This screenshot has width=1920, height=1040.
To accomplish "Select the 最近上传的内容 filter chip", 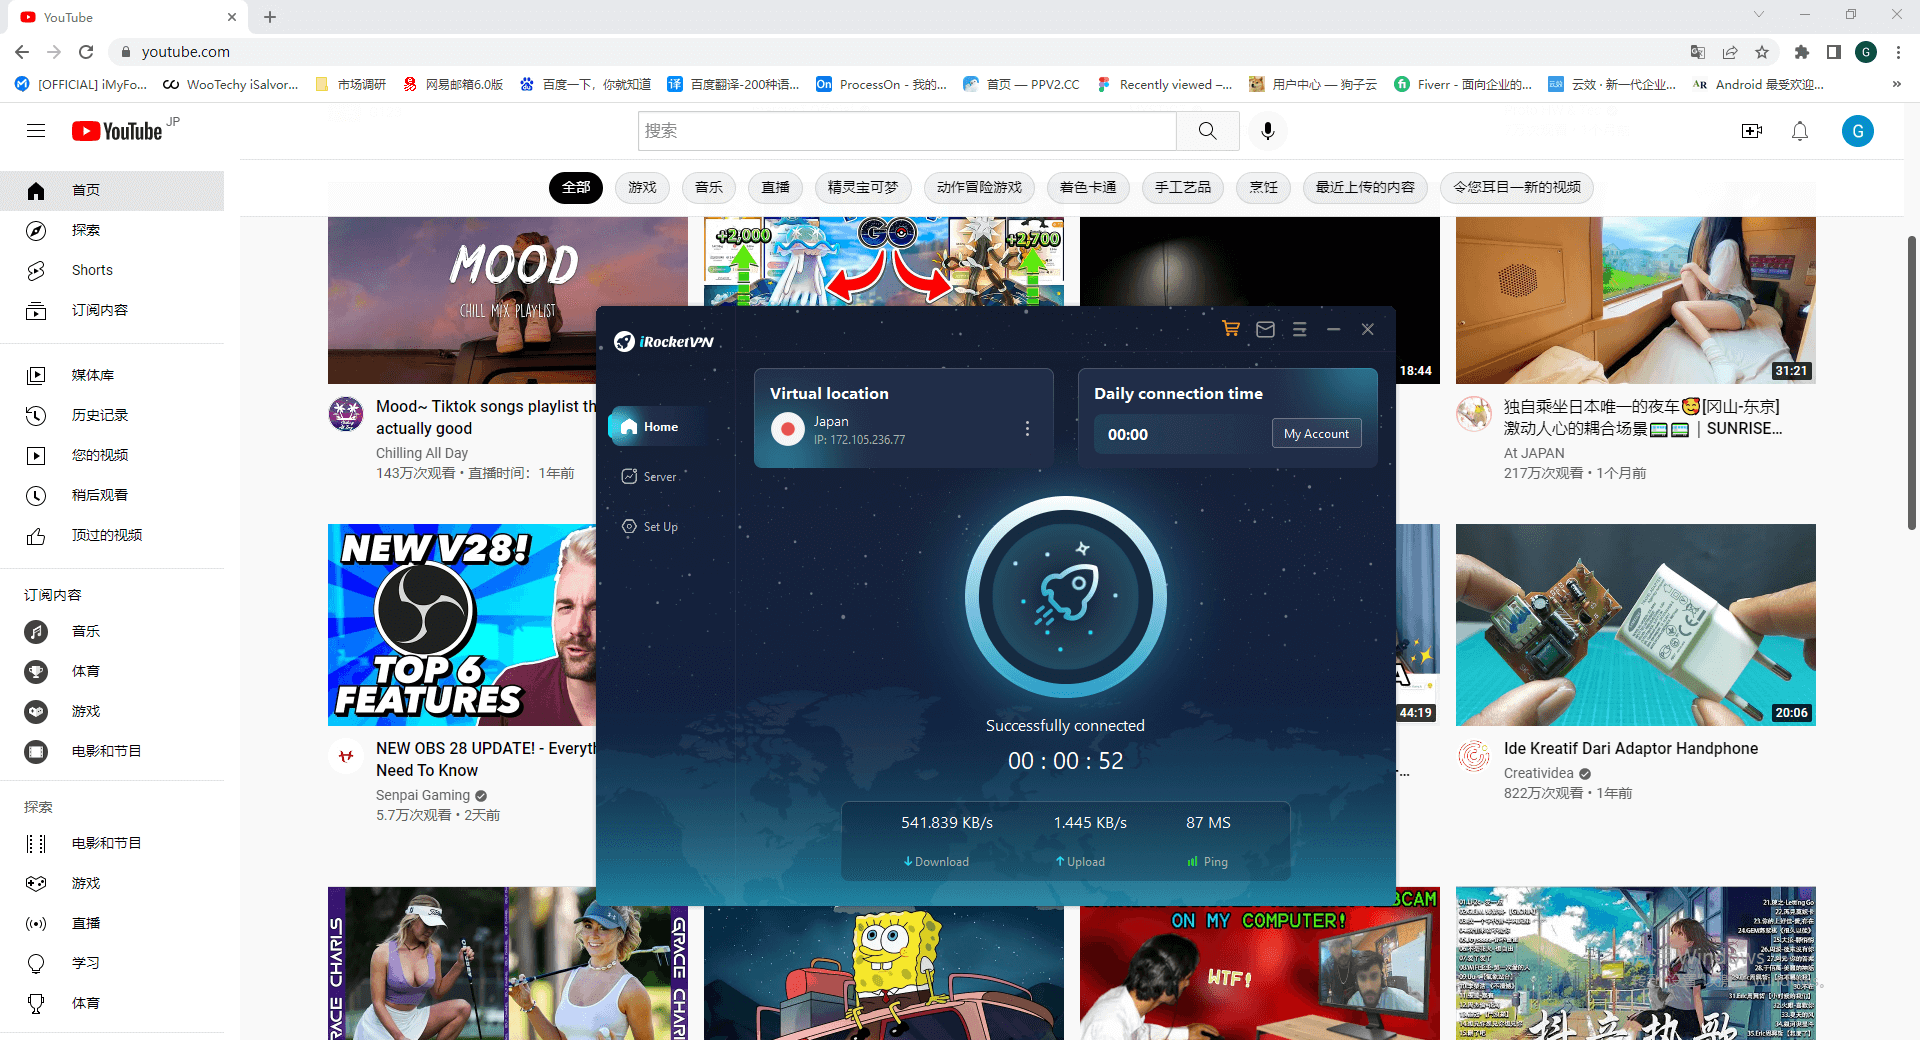I will (1365, 187).
